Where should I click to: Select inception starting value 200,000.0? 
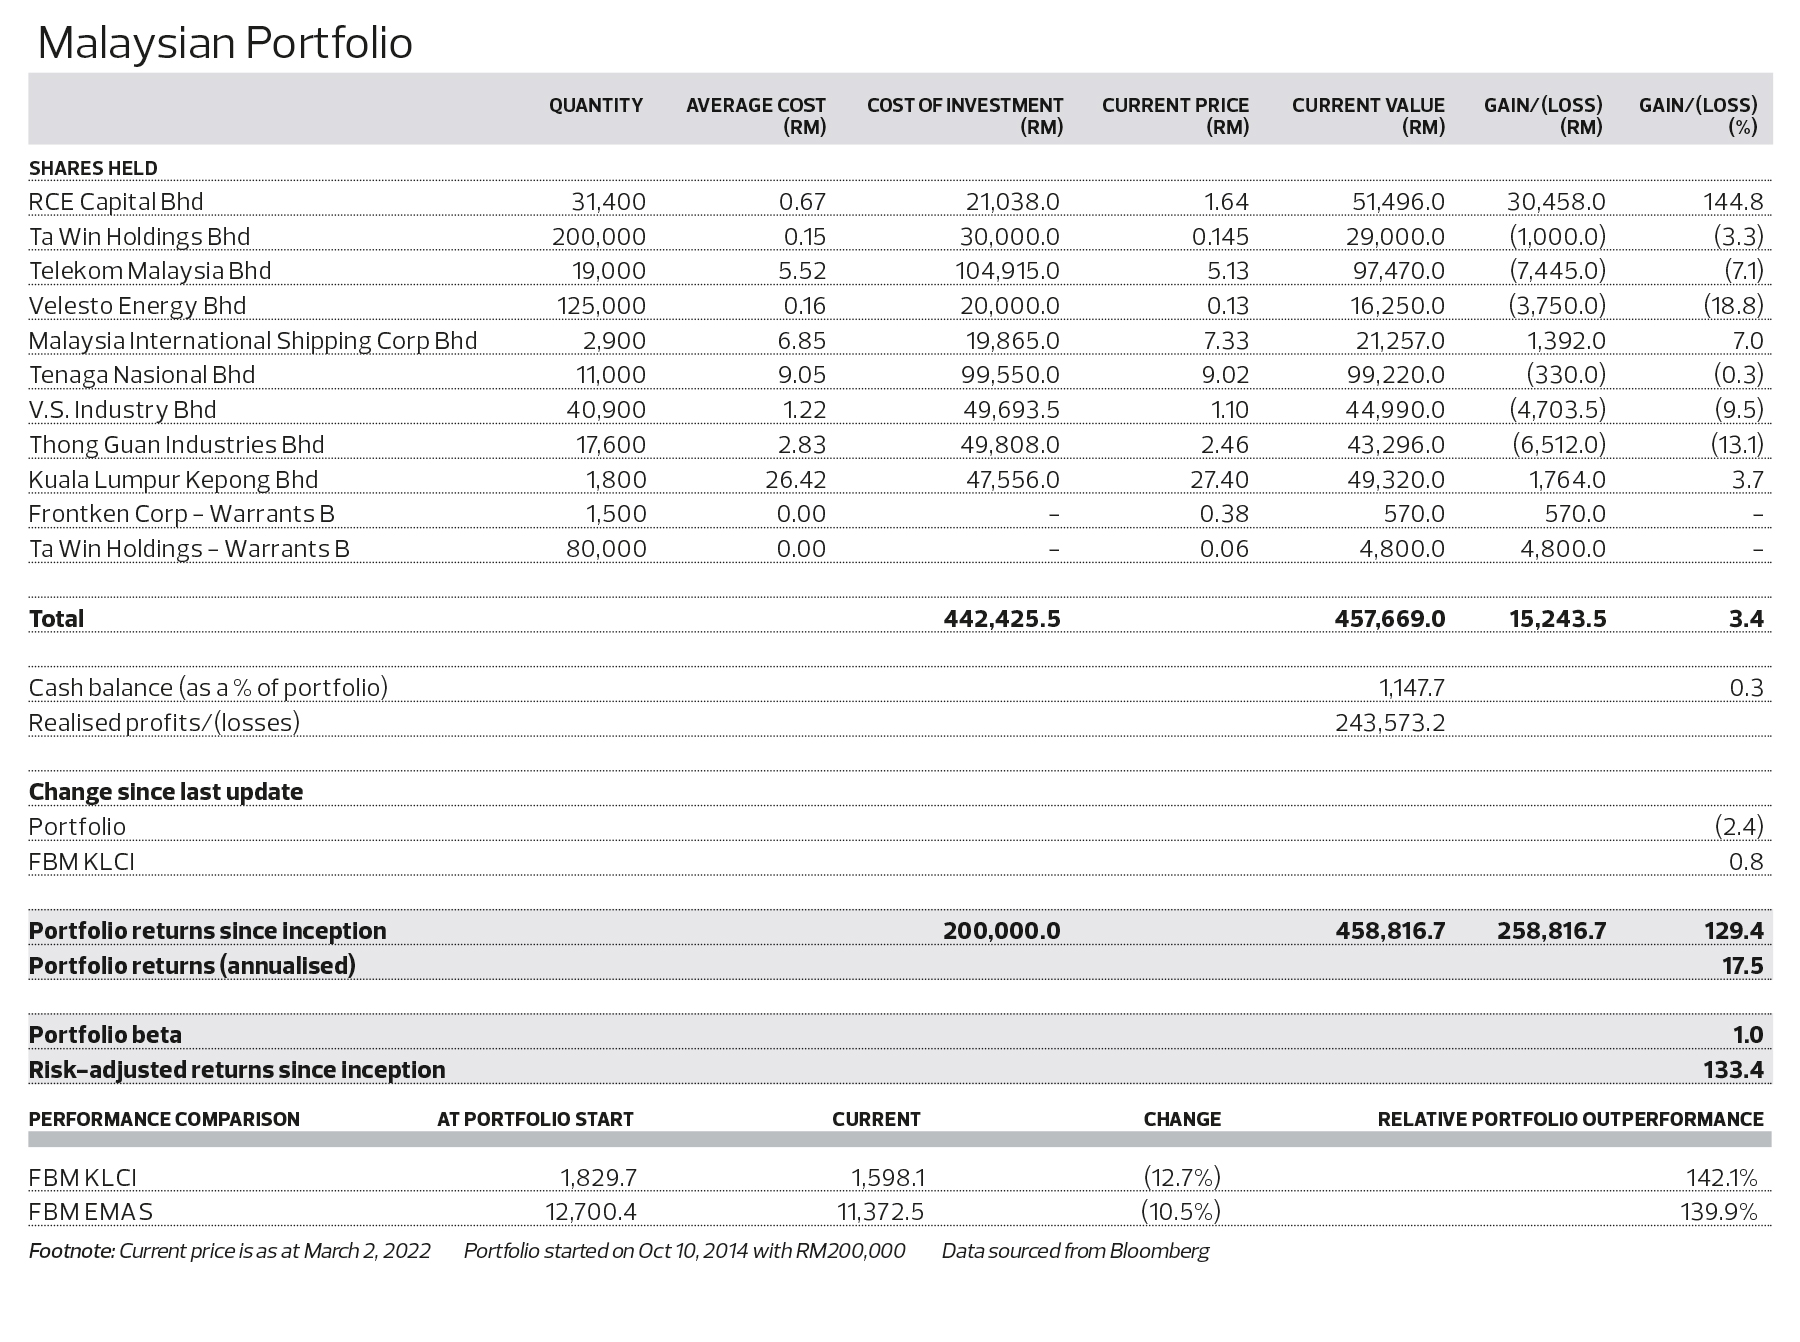click(1002, 931)
